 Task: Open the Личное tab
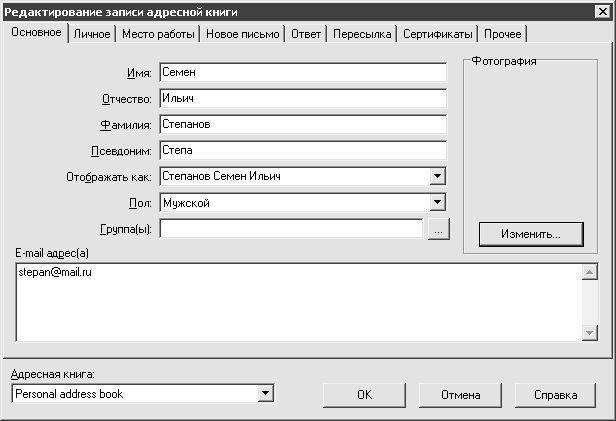coord(92,34)
